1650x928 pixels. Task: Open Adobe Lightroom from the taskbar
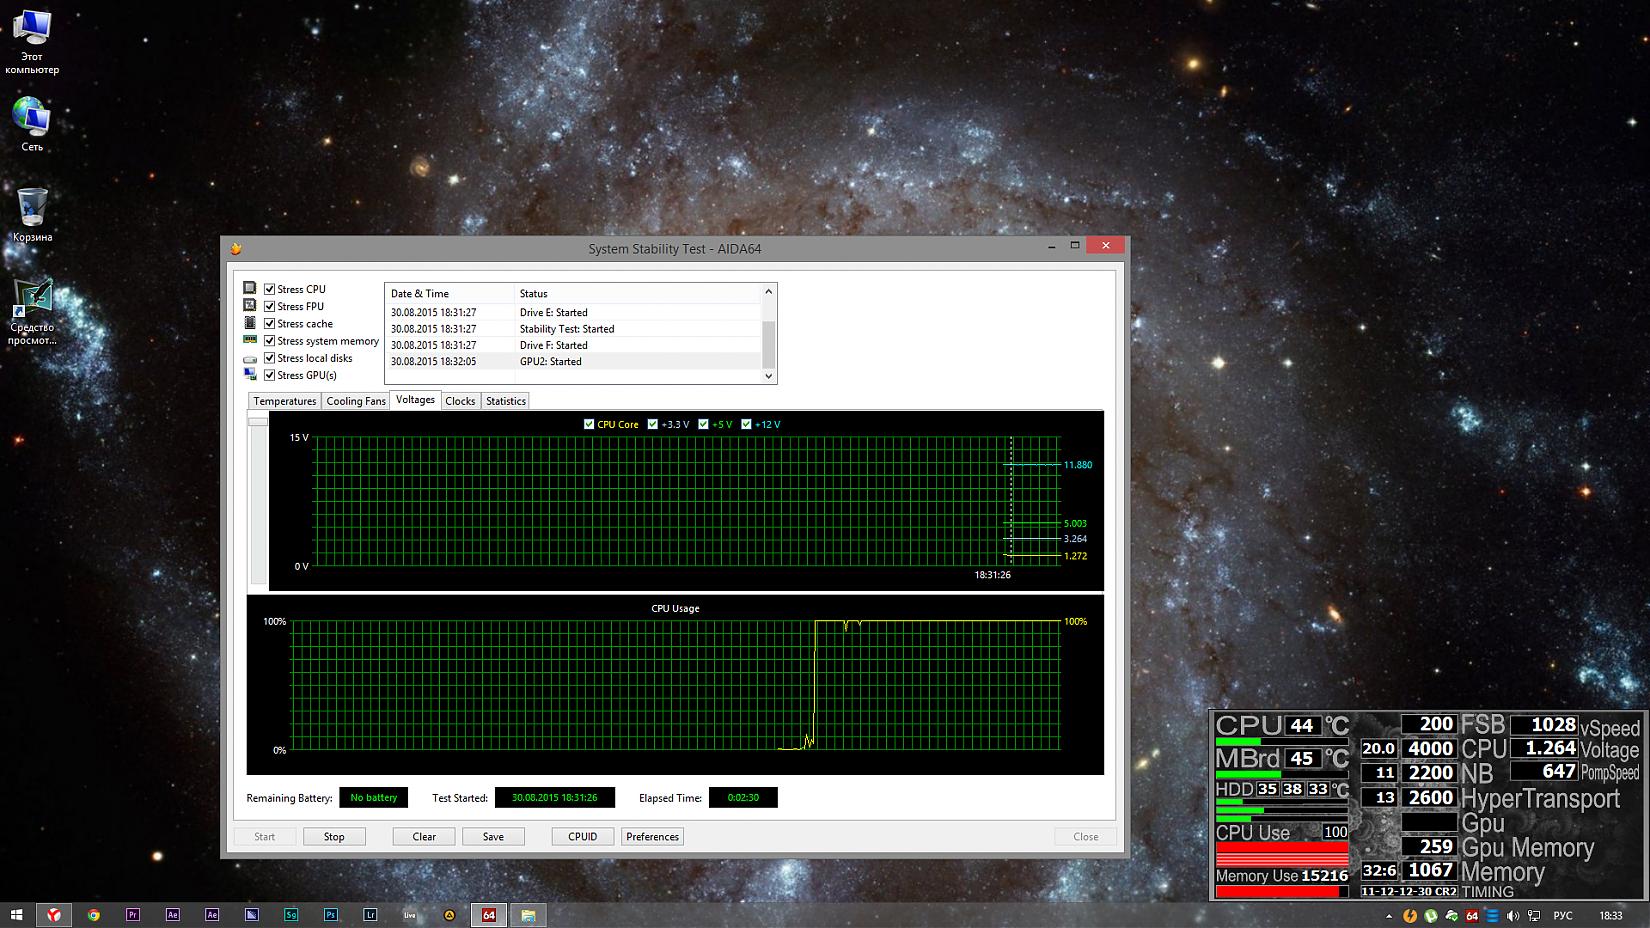pos(370,915)
